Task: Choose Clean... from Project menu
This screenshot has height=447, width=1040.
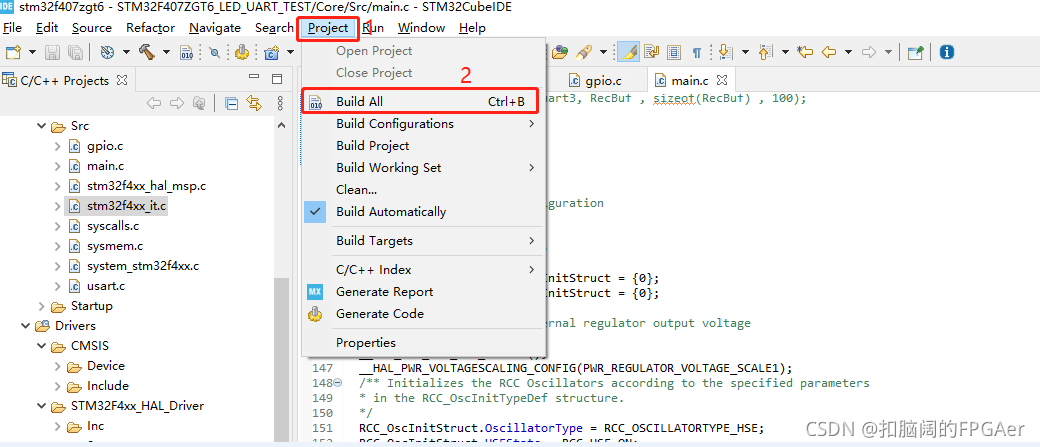Action: 423,190
